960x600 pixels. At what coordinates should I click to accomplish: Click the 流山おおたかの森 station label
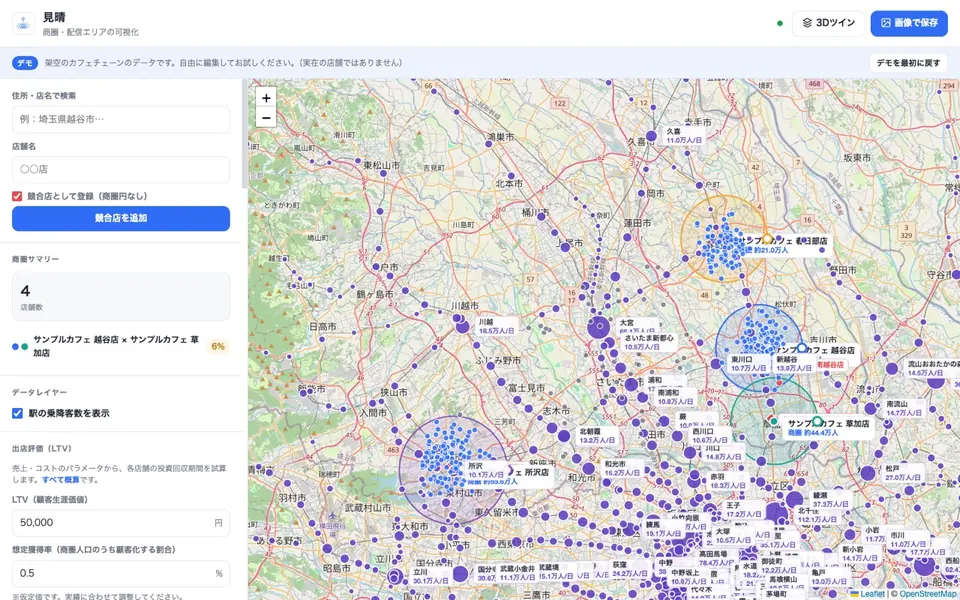932,368
